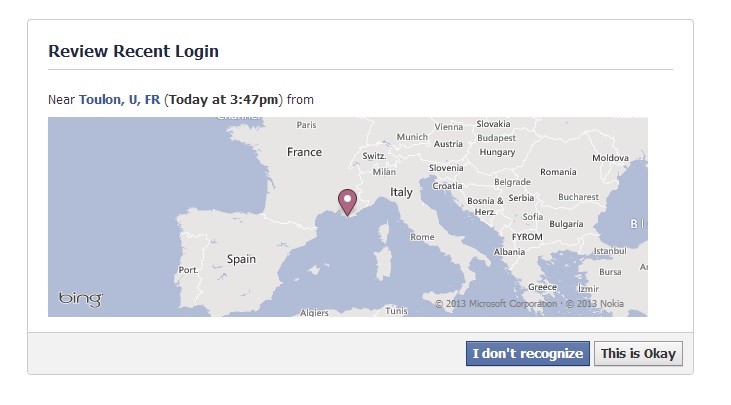Click the Romania label on the map

click(558, 172)
